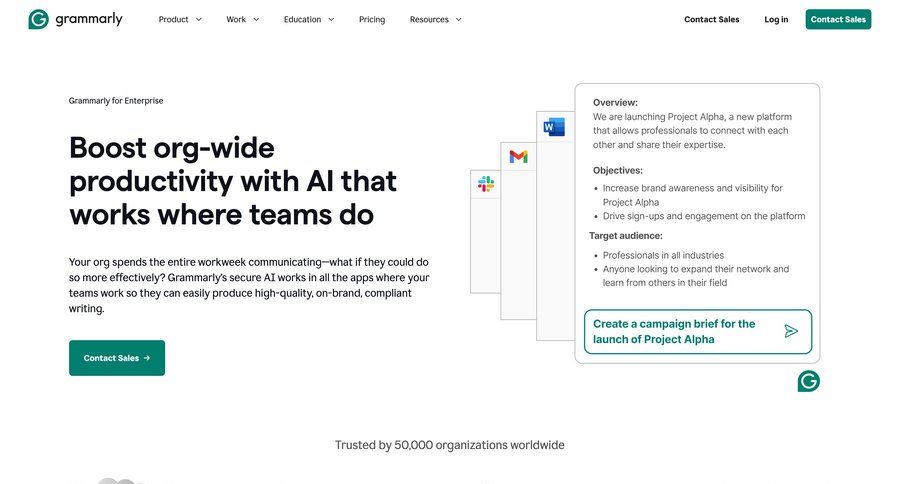Click the Log in link
The image size is (900, 484).
776,19
